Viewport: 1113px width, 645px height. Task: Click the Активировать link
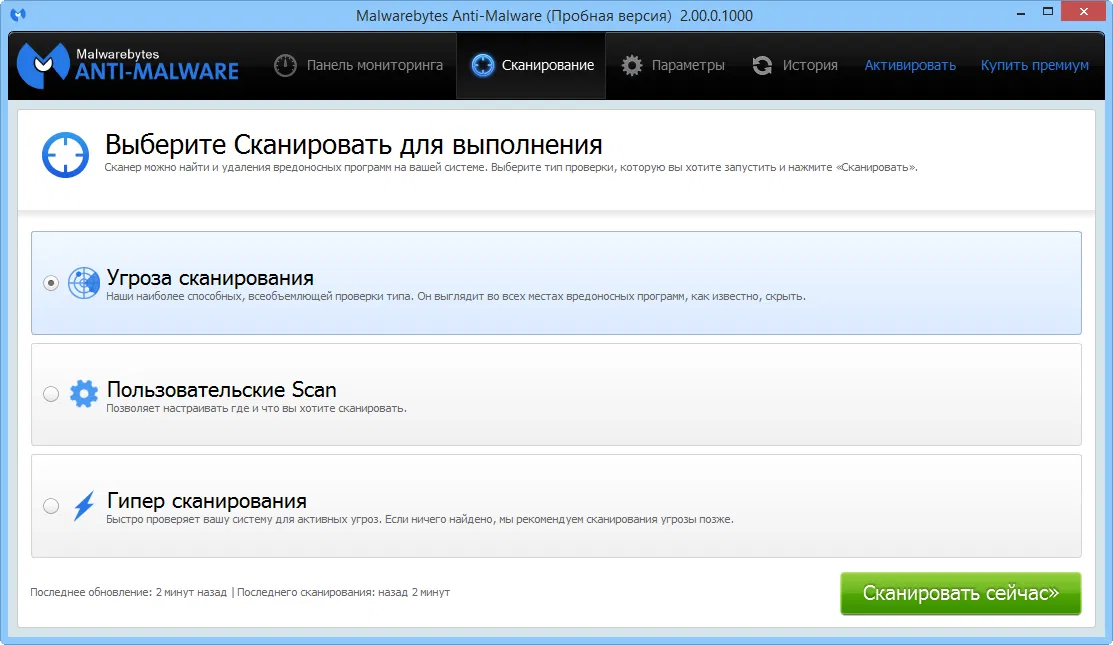pos(909,64)
